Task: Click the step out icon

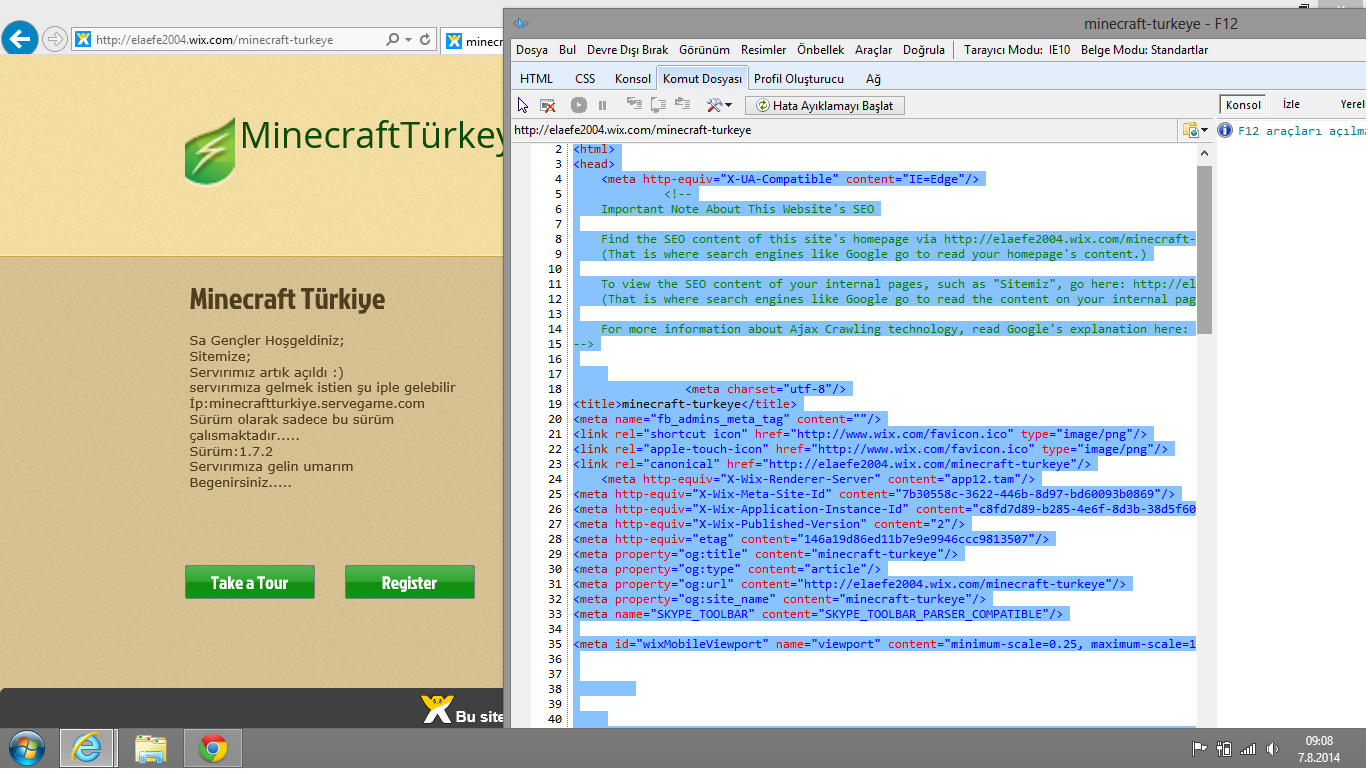Action: pos(682,104)
